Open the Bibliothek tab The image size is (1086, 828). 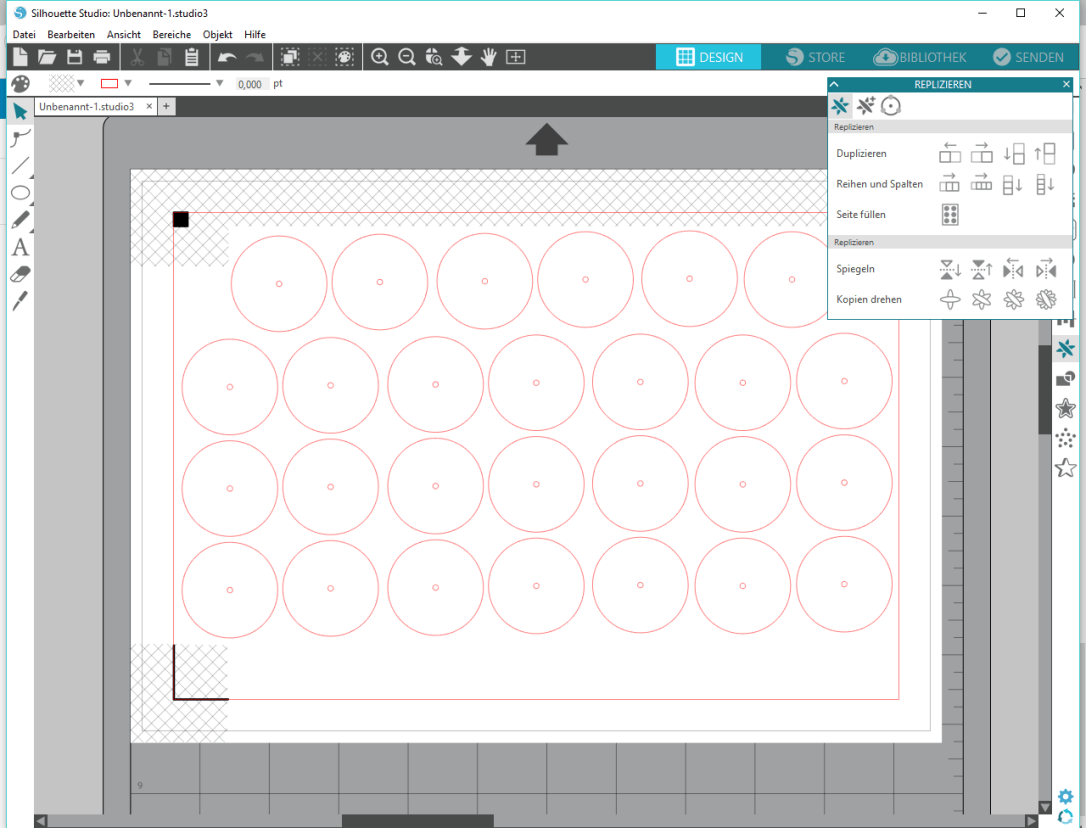pyautogui.click(x=920, y=57)
